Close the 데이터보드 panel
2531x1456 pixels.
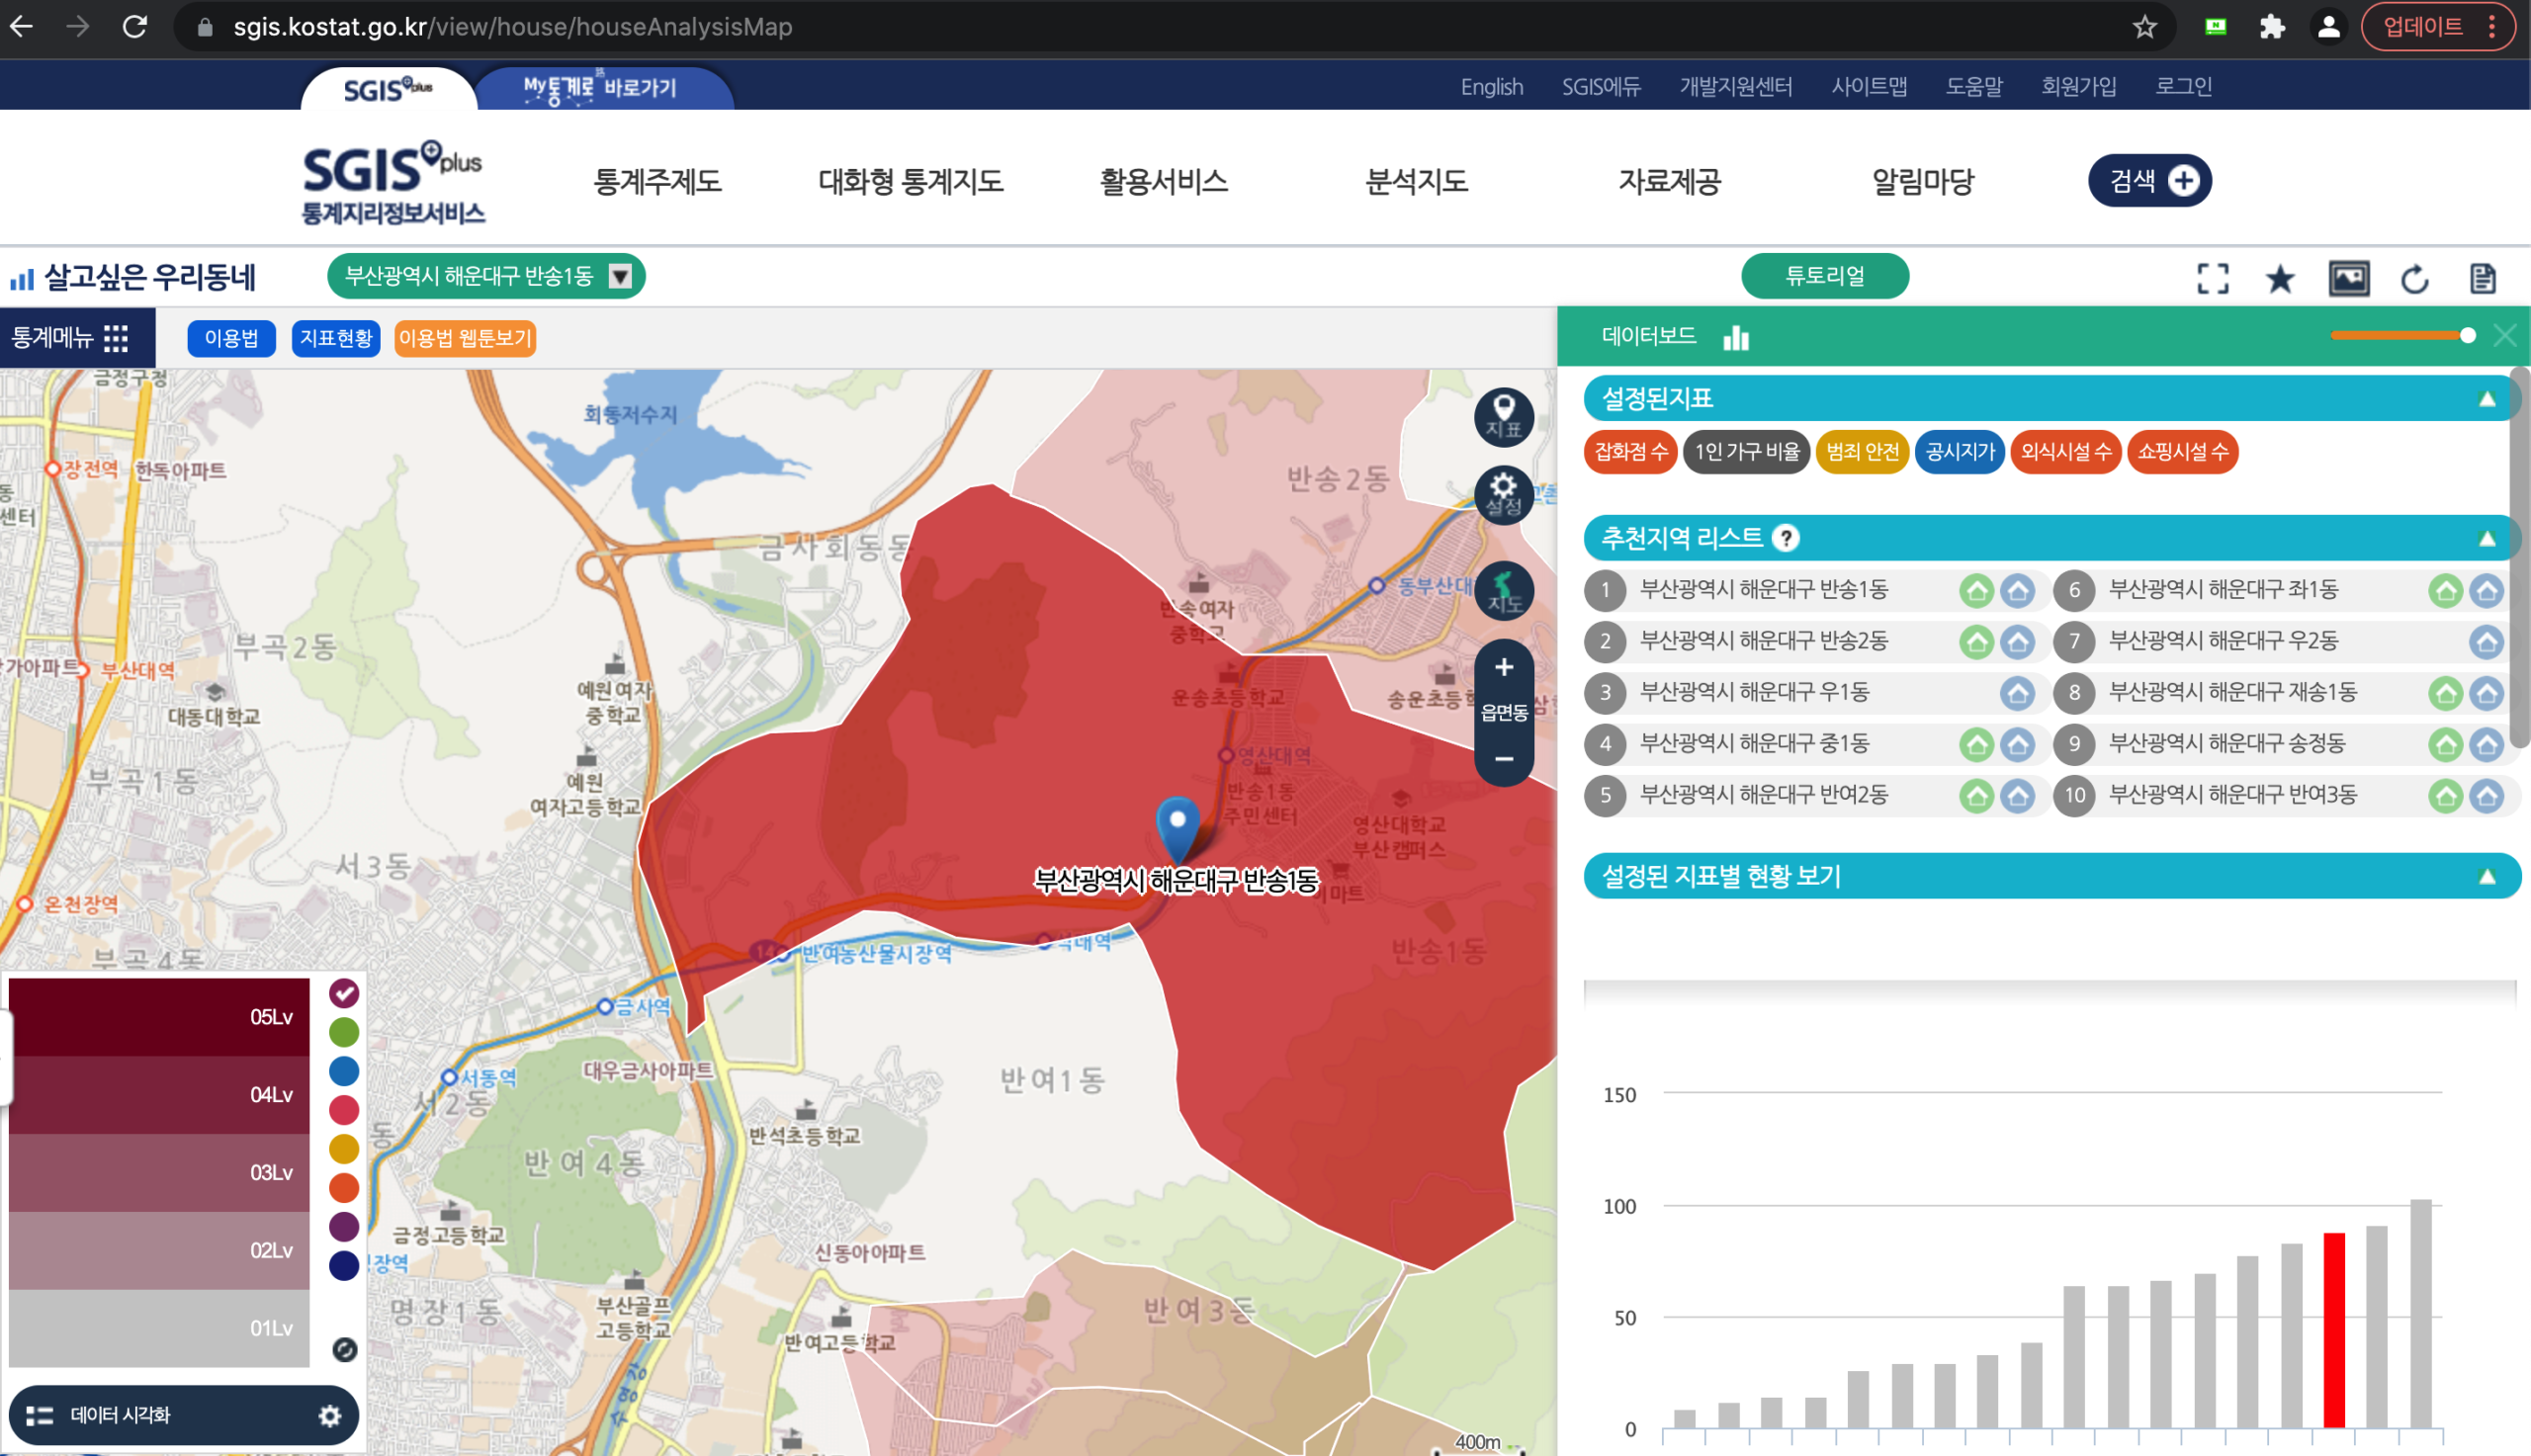pos(2504,335)
